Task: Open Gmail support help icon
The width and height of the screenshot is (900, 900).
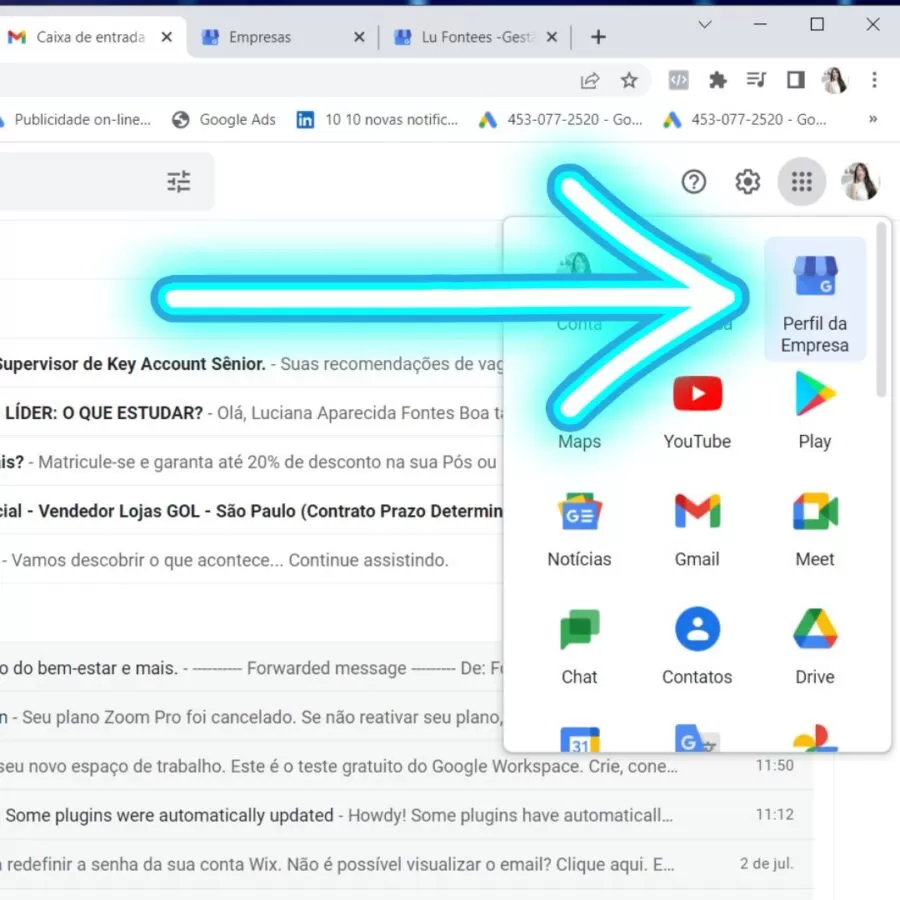Action: click(693, 182)
